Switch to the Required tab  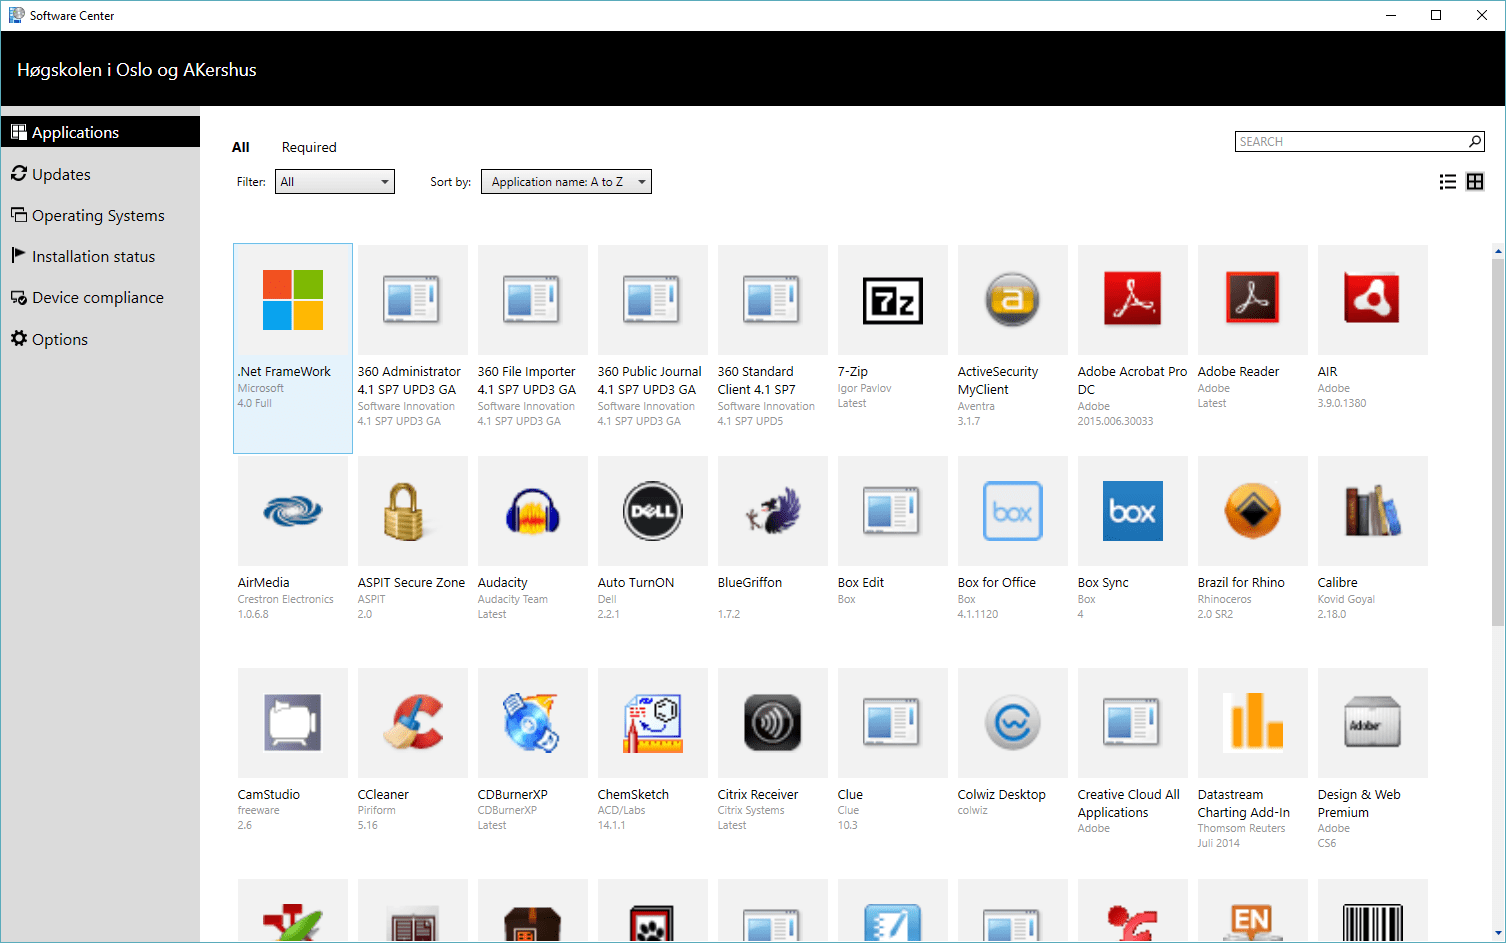pos(308,147)
